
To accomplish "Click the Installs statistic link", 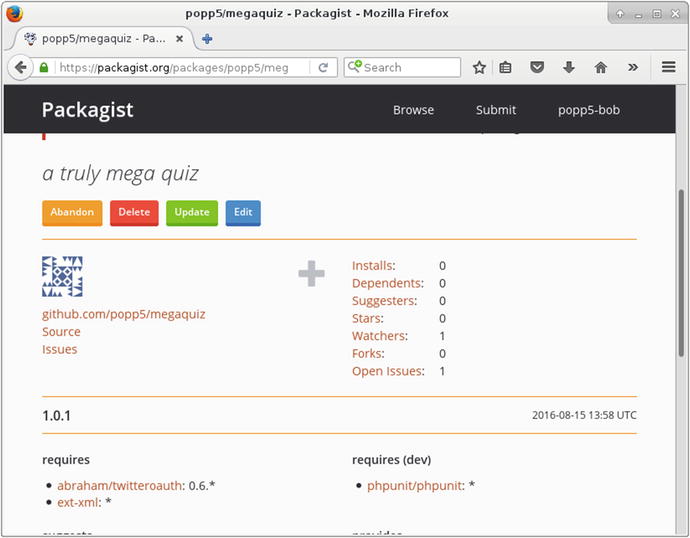I will coord(374,266).
